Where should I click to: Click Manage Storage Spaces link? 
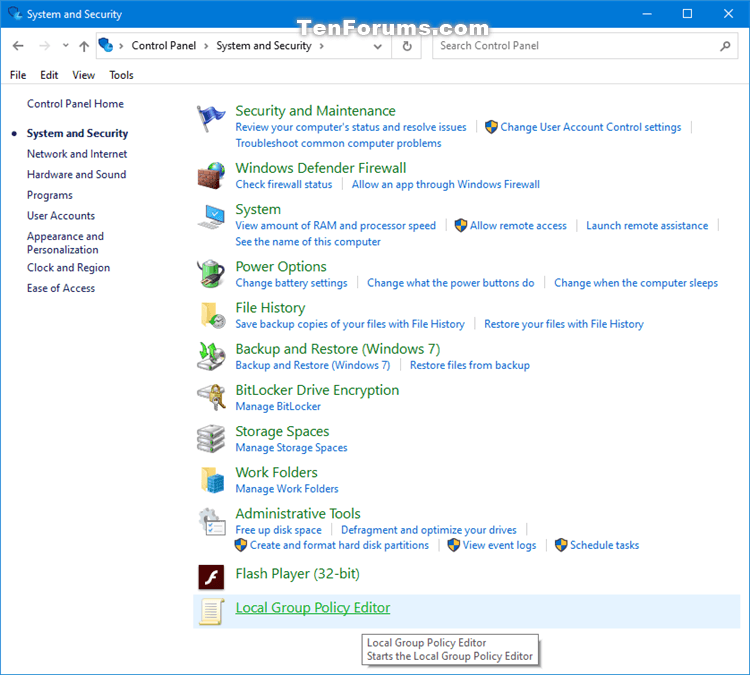(x=291, y=448)
